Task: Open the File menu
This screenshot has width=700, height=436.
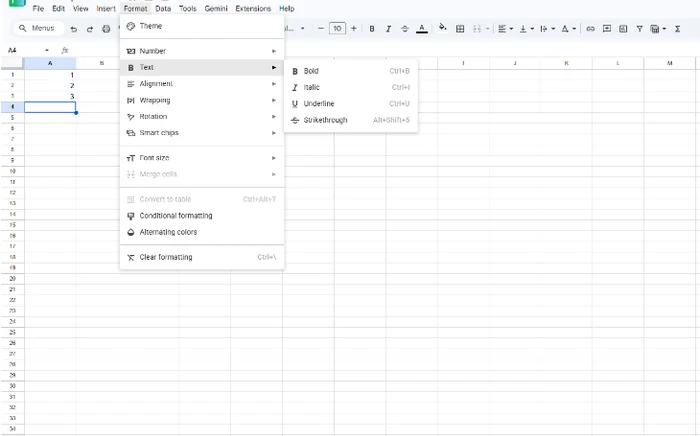Action: tap(38, 8)
